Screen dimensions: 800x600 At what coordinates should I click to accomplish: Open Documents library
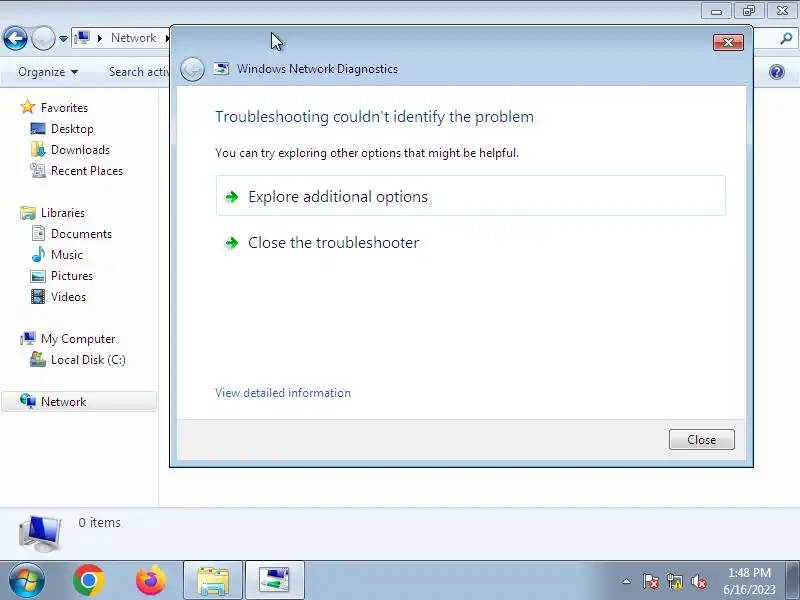point(81,234)
